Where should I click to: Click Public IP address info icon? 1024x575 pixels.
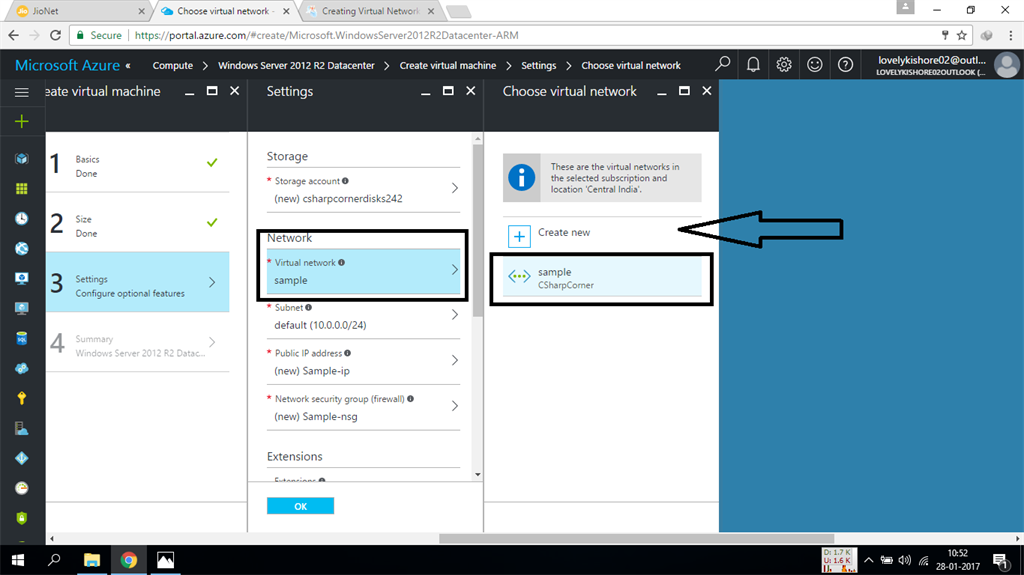[x=347, y=353]
